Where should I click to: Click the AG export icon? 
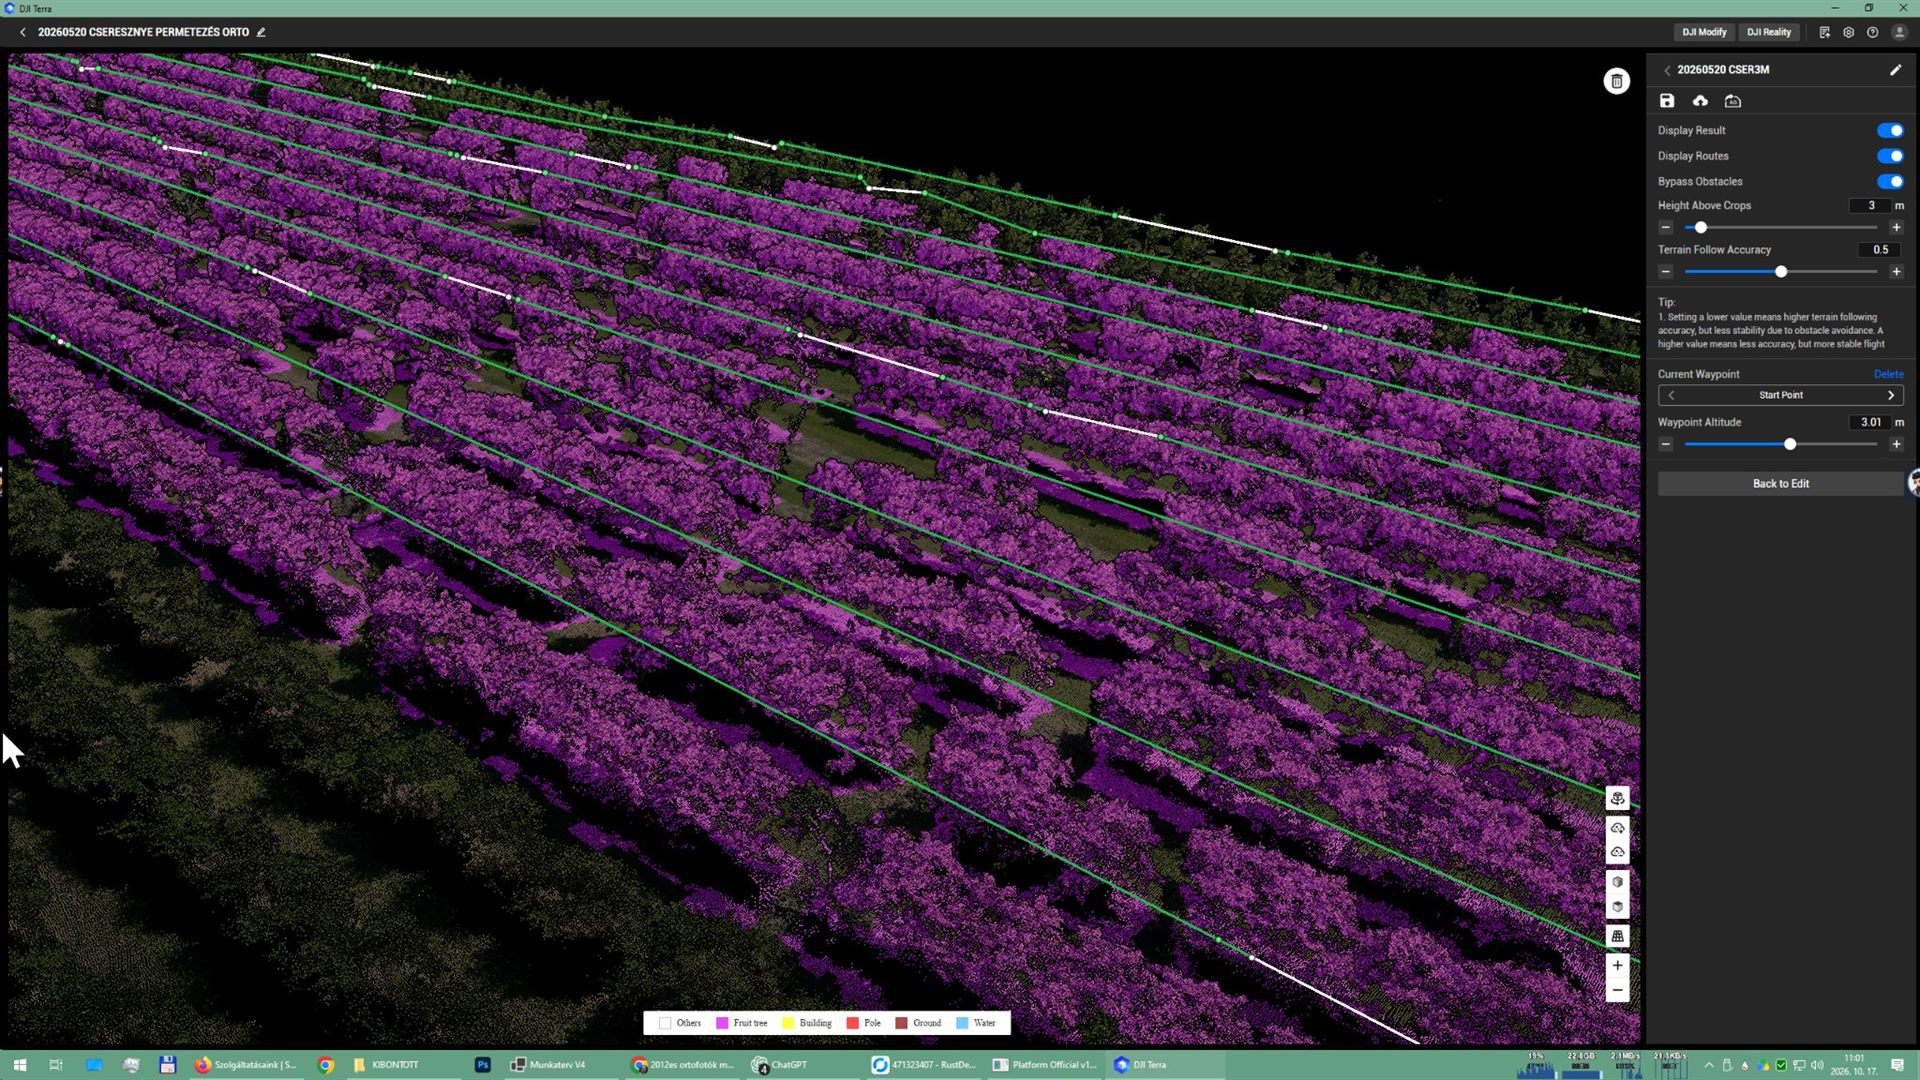pos(1733,101)
